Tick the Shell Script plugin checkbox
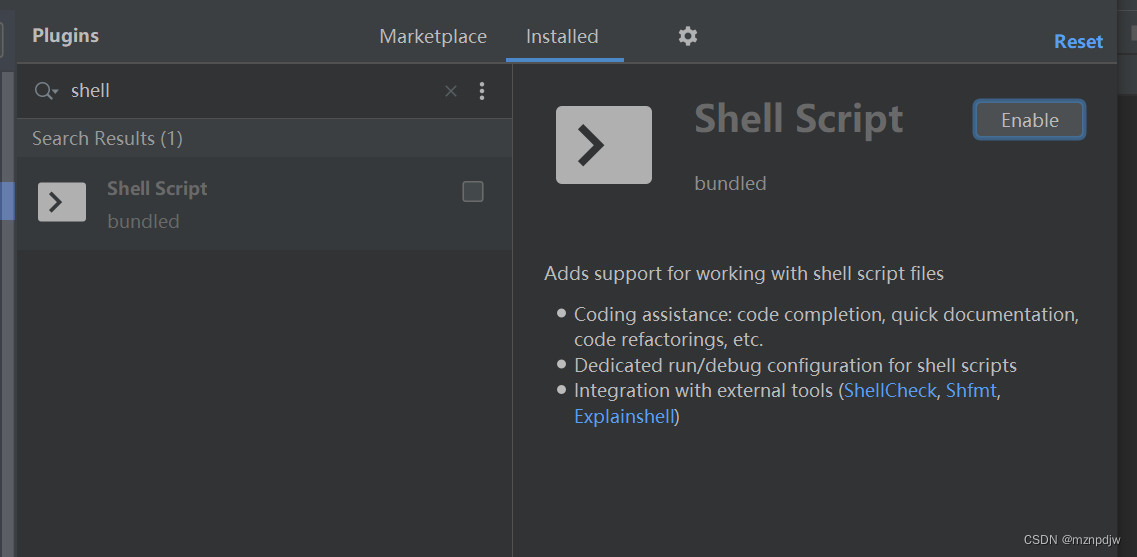 tap(473, 191)
